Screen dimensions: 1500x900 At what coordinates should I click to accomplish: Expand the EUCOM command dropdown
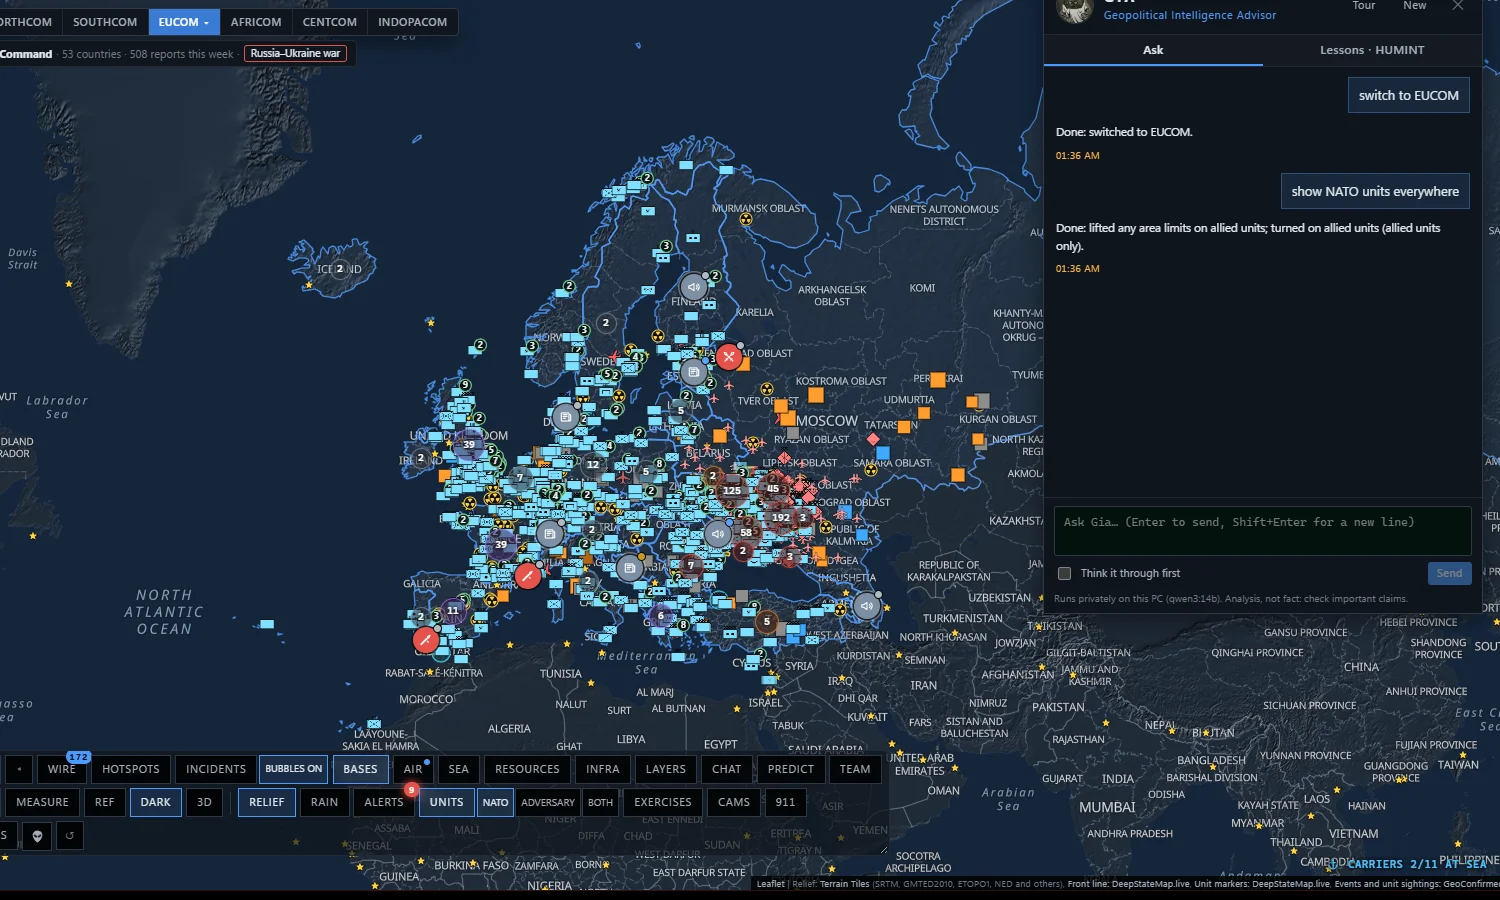point(184,22)
